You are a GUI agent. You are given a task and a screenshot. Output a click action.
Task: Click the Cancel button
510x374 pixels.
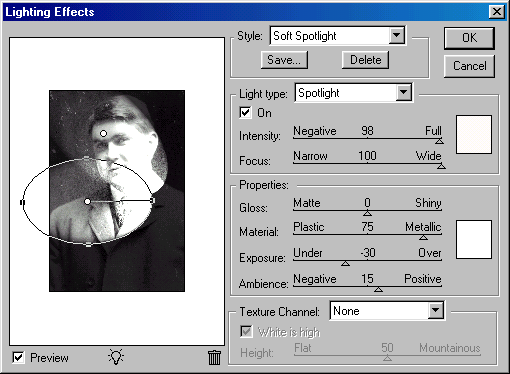point(469,66)
